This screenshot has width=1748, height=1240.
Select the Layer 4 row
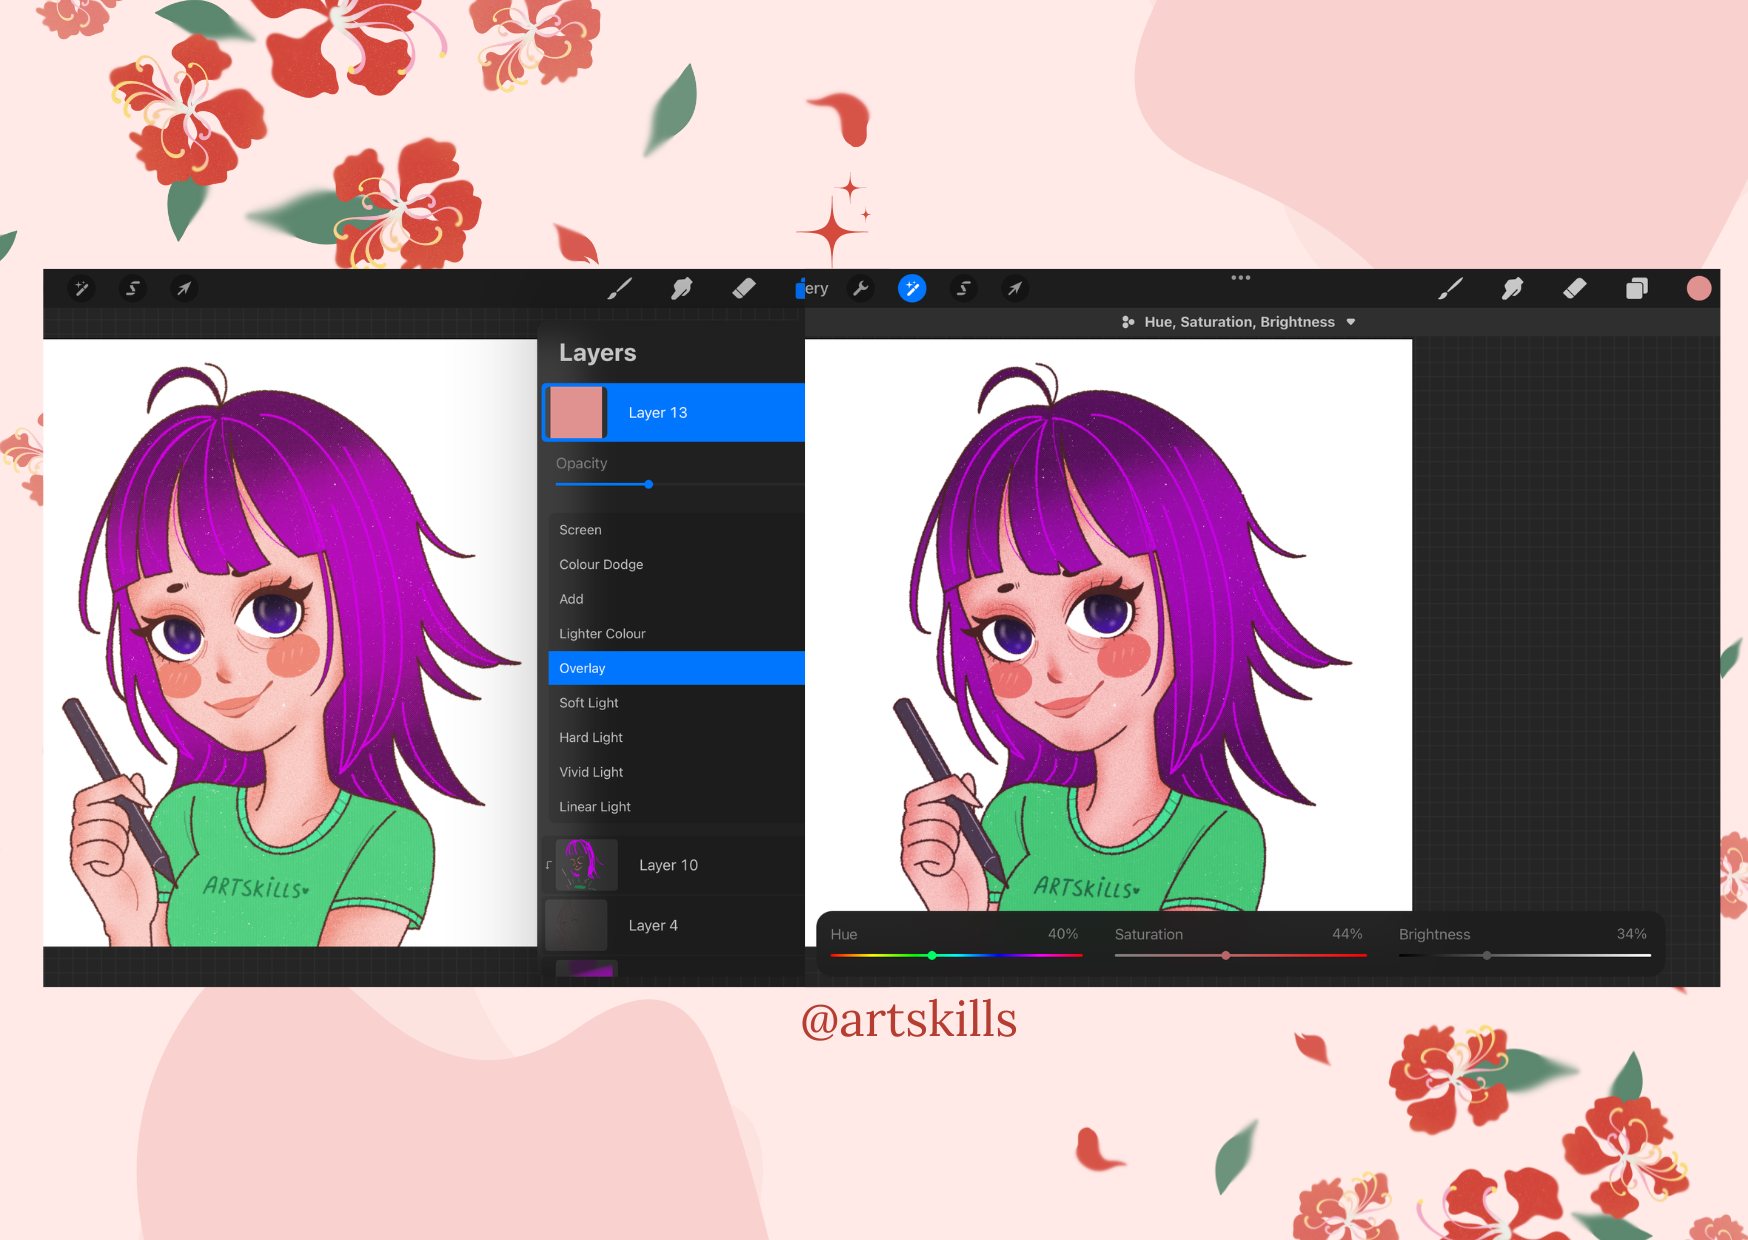[674, 925]
